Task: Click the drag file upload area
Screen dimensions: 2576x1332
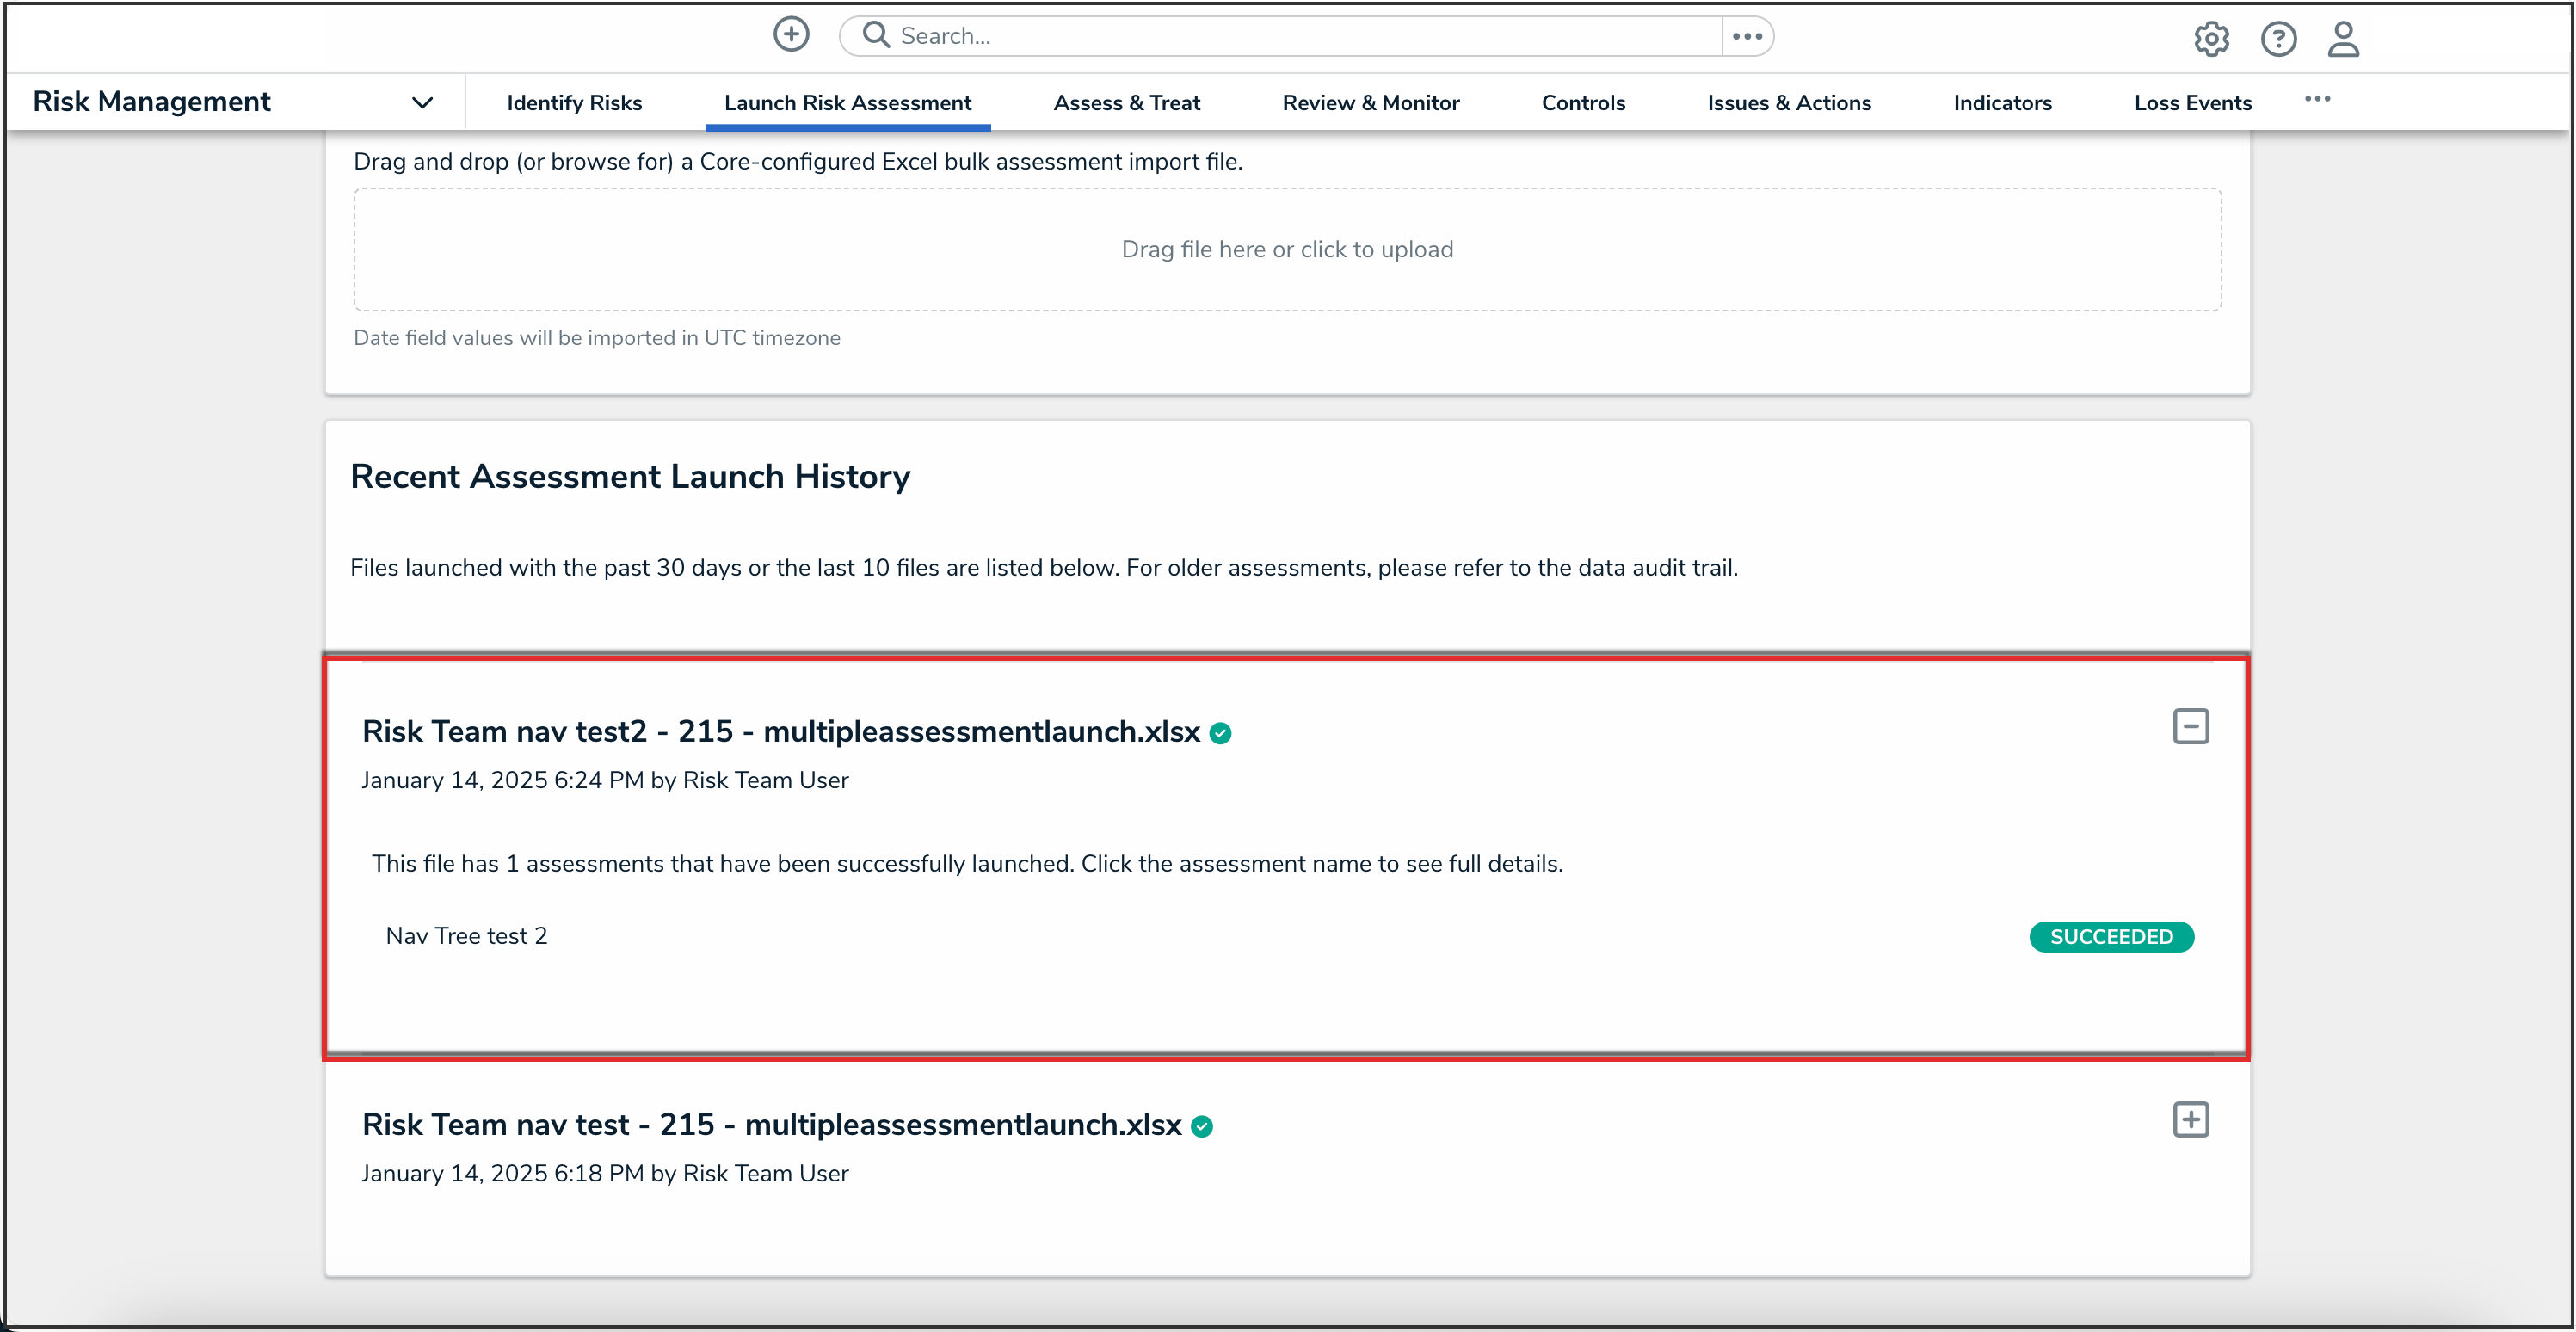Action: coord(1287,249)
